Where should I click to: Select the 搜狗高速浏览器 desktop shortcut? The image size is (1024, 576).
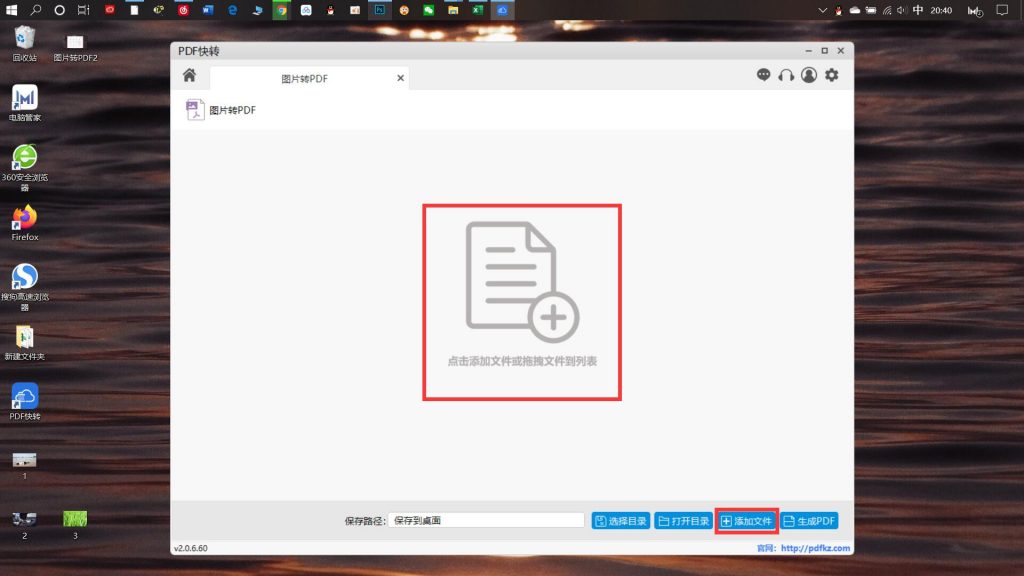[x=25, y=287]
